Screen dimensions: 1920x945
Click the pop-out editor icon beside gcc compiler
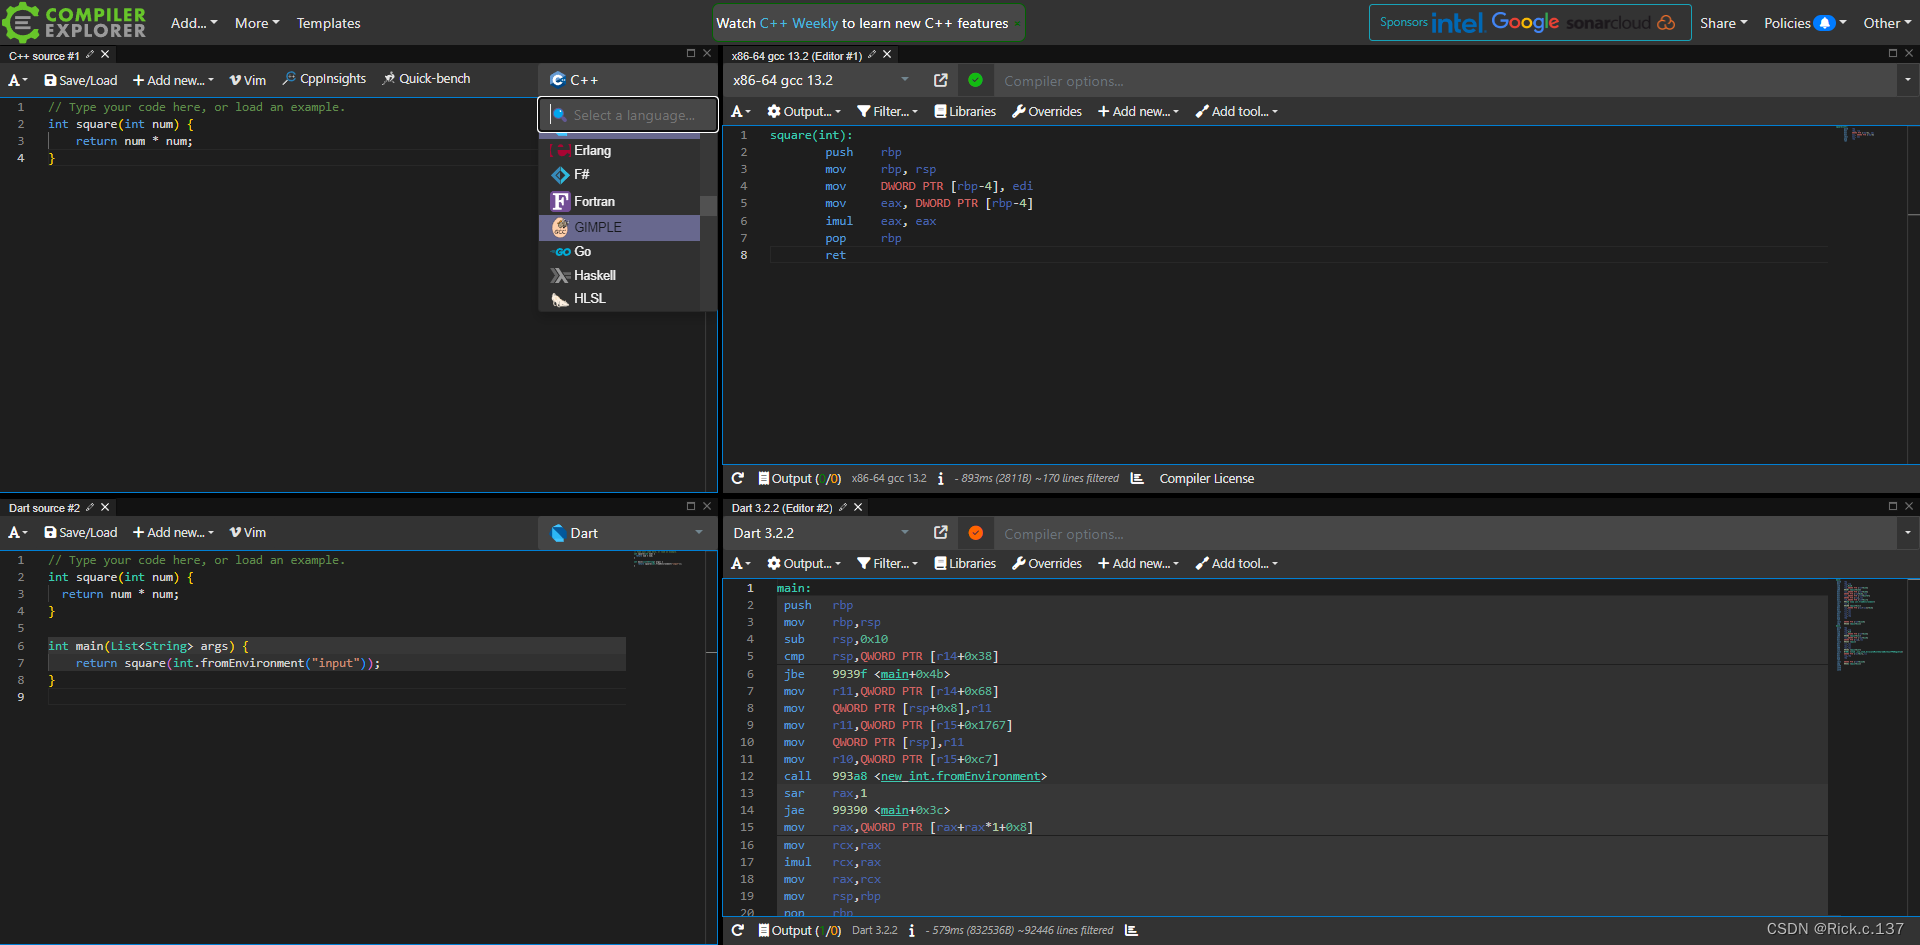[x=941, y=80]
